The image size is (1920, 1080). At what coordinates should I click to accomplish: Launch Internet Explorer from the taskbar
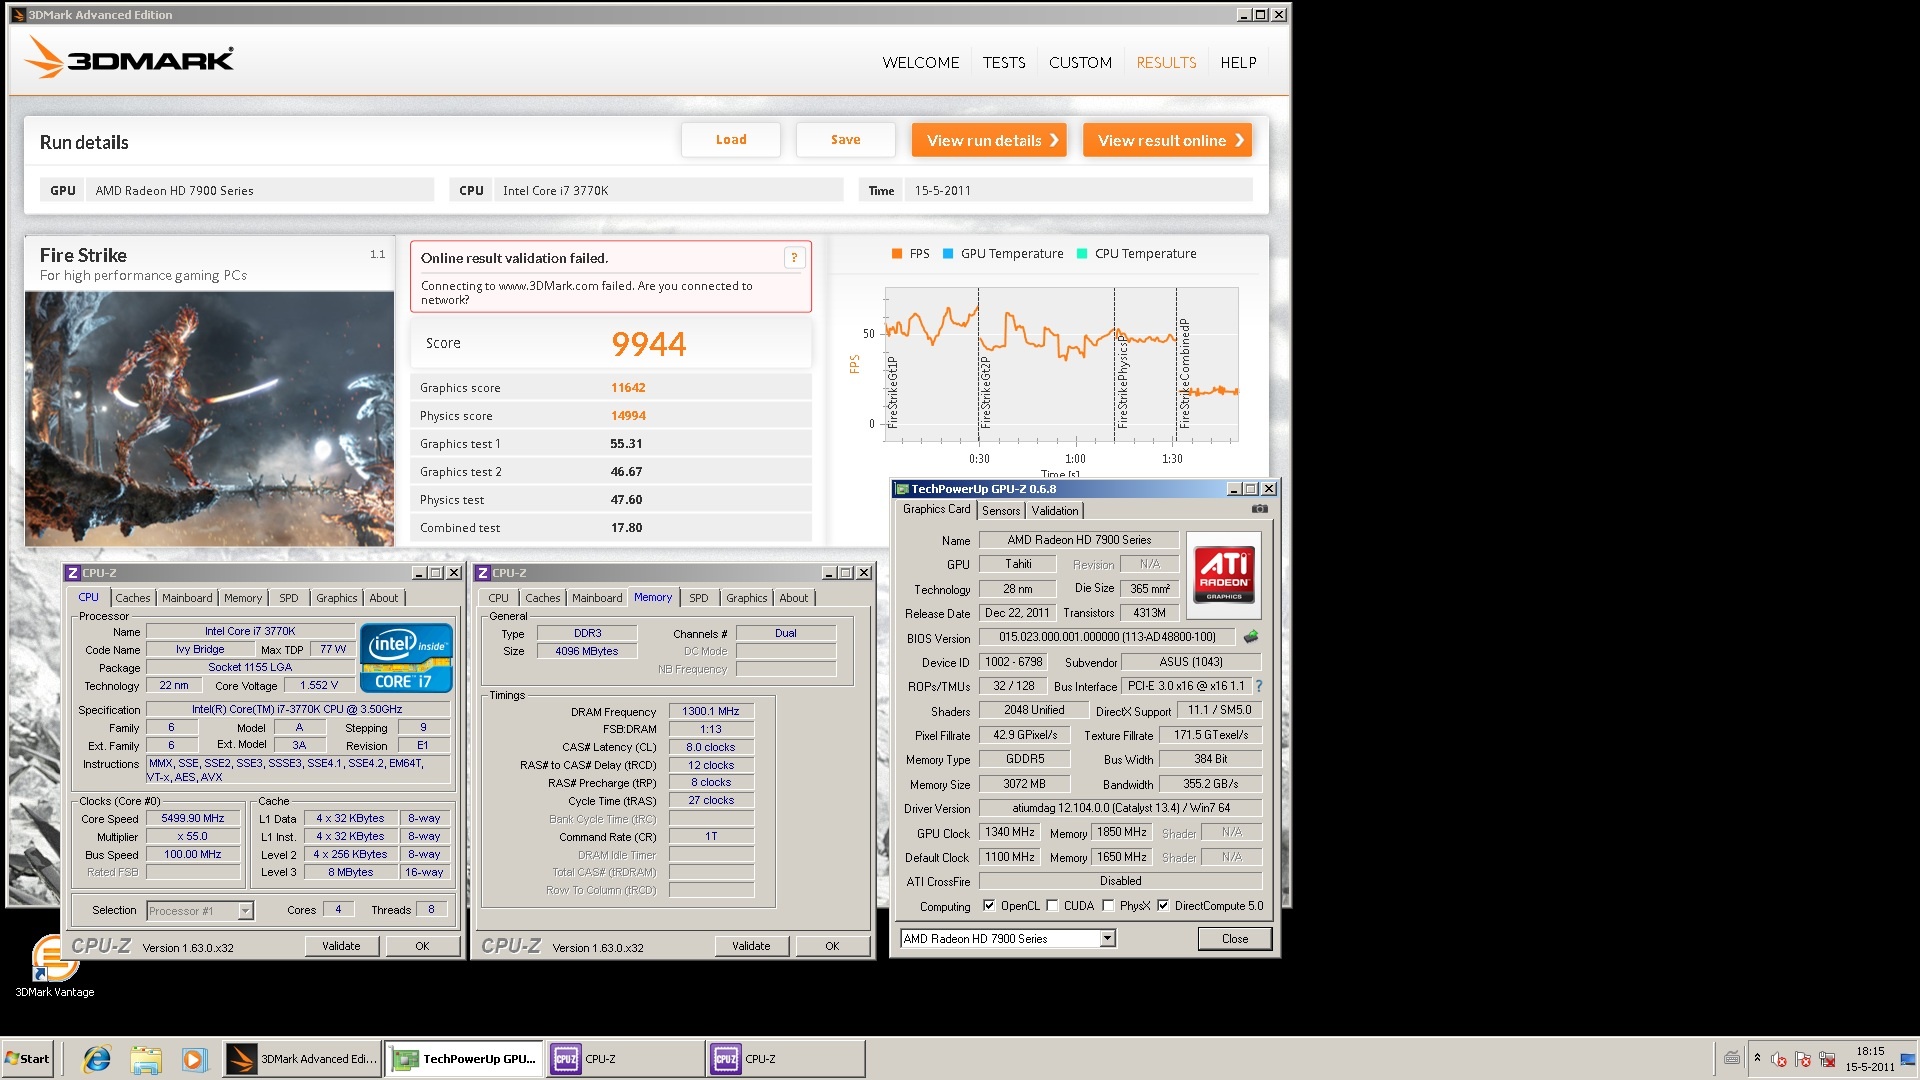point(97,1059)
